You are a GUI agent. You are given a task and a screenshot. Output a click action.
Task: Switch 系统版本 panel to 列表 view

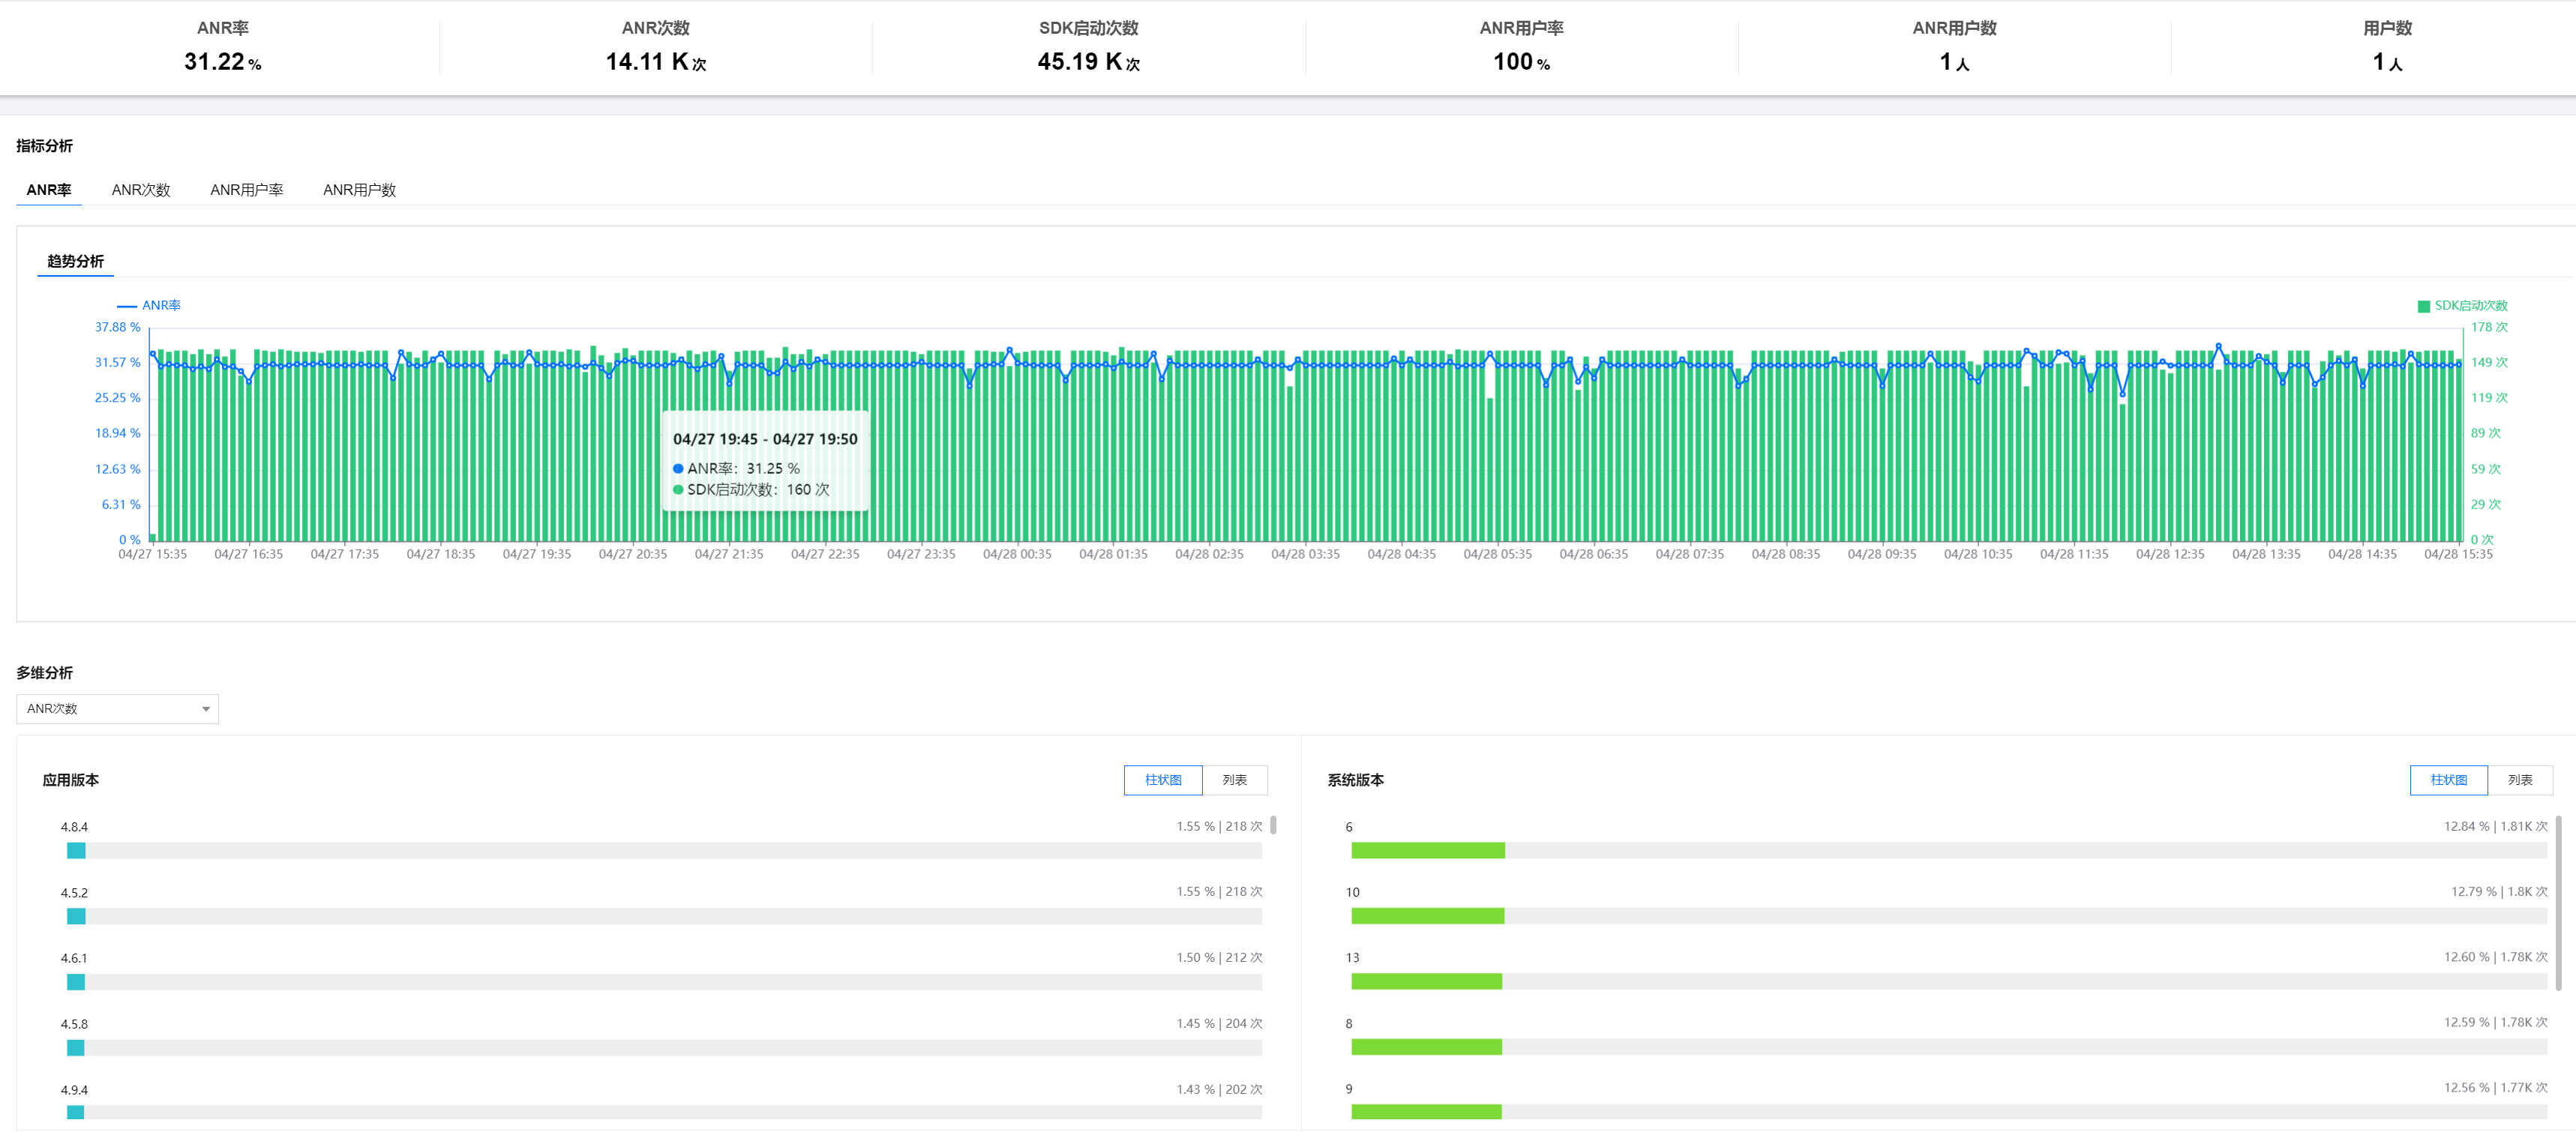coord(2519,780)
